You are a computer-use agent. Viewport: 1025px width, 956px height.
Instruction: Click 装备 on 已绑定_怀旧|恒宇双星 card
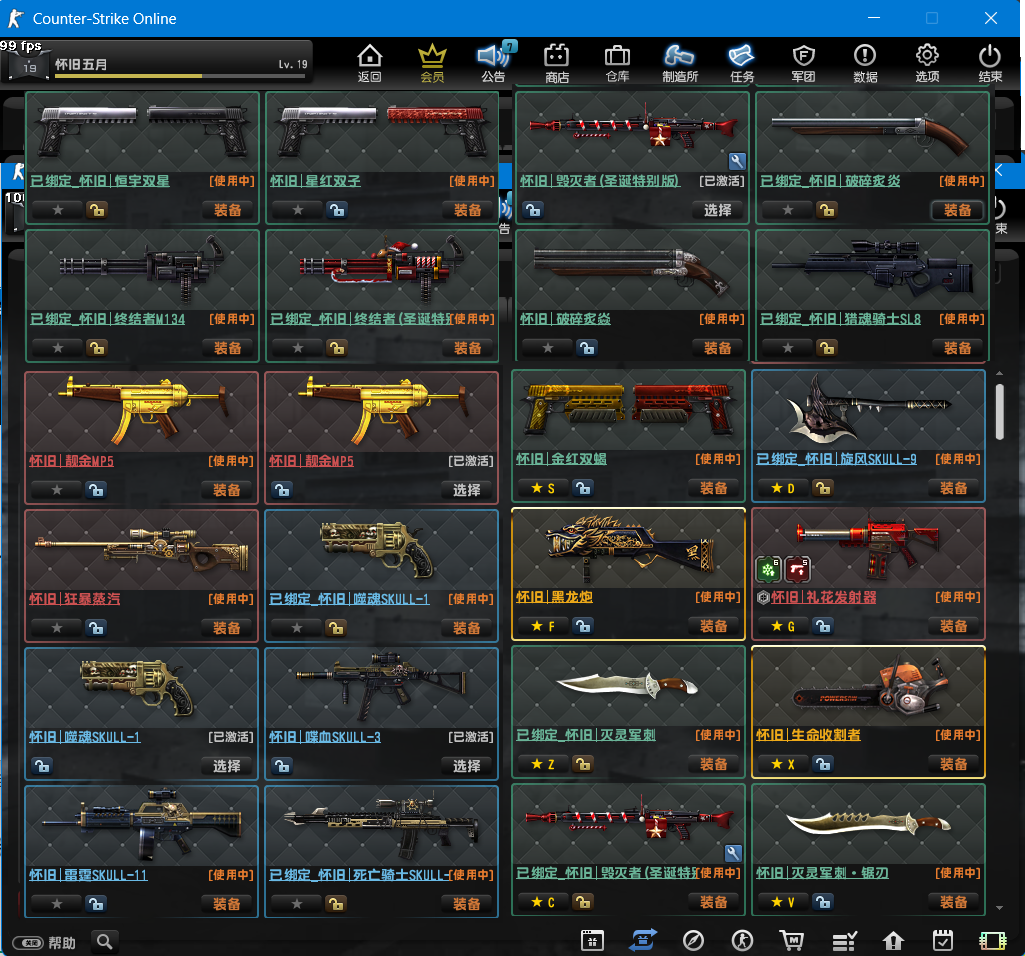click(x=227, y=210)
